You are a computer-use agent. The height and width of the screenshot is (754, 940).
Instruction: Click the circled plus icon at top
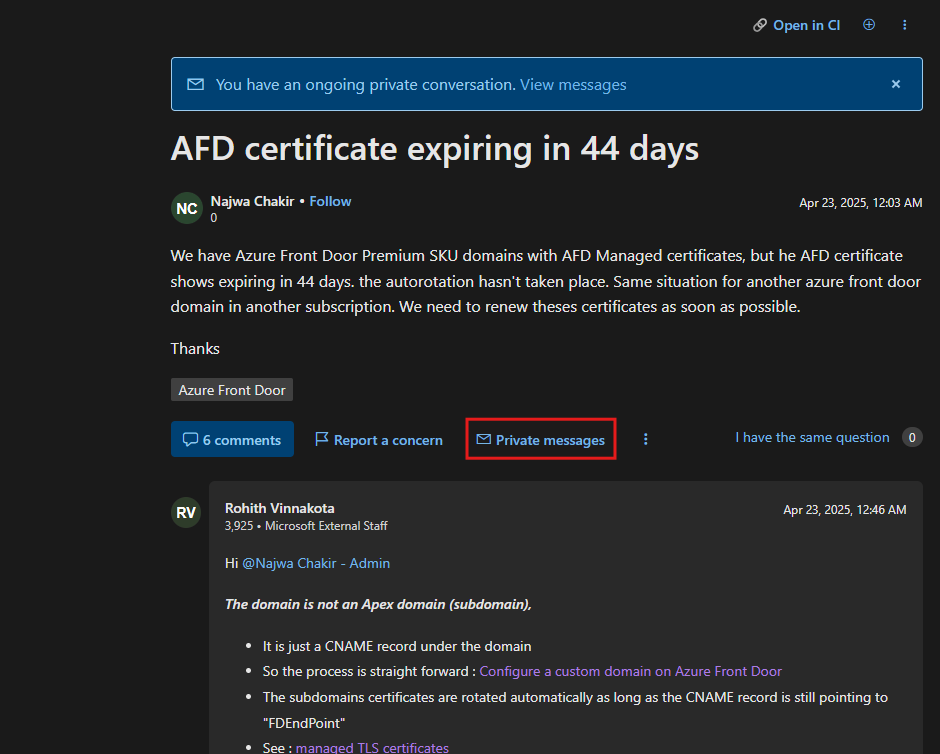coord(869,25)
